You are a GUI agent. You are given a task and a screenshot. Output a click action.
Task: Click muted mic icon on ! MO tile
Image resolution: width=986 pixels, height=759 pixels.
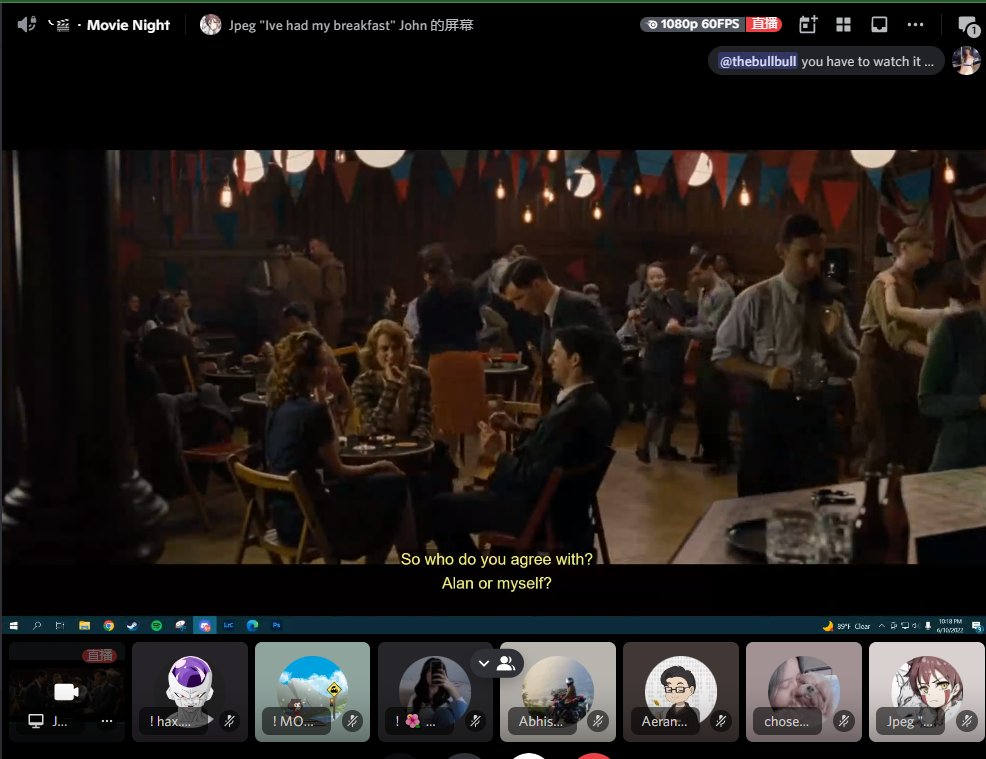pyautogui.click(x=352, y=721)
